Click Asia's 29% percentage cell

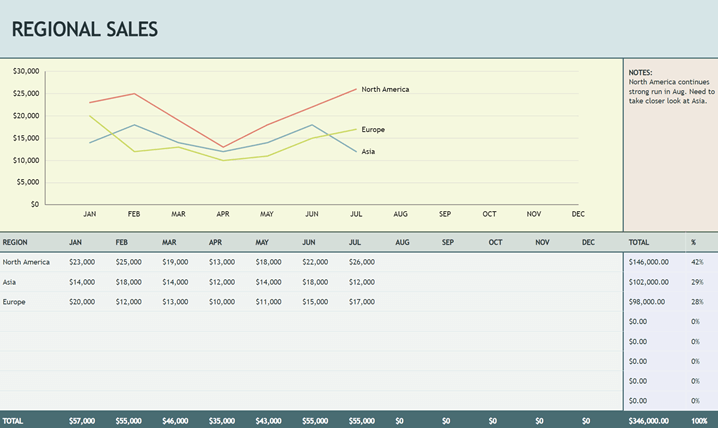point(696,282)
